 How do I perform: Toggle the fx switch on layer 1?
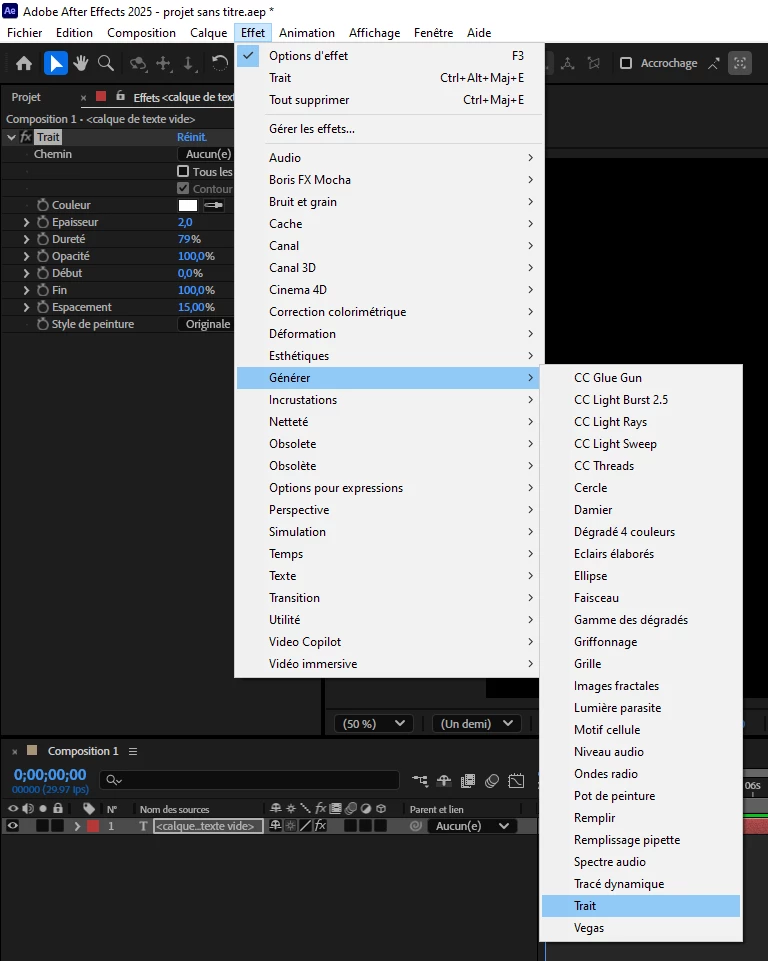pos(321,826)
